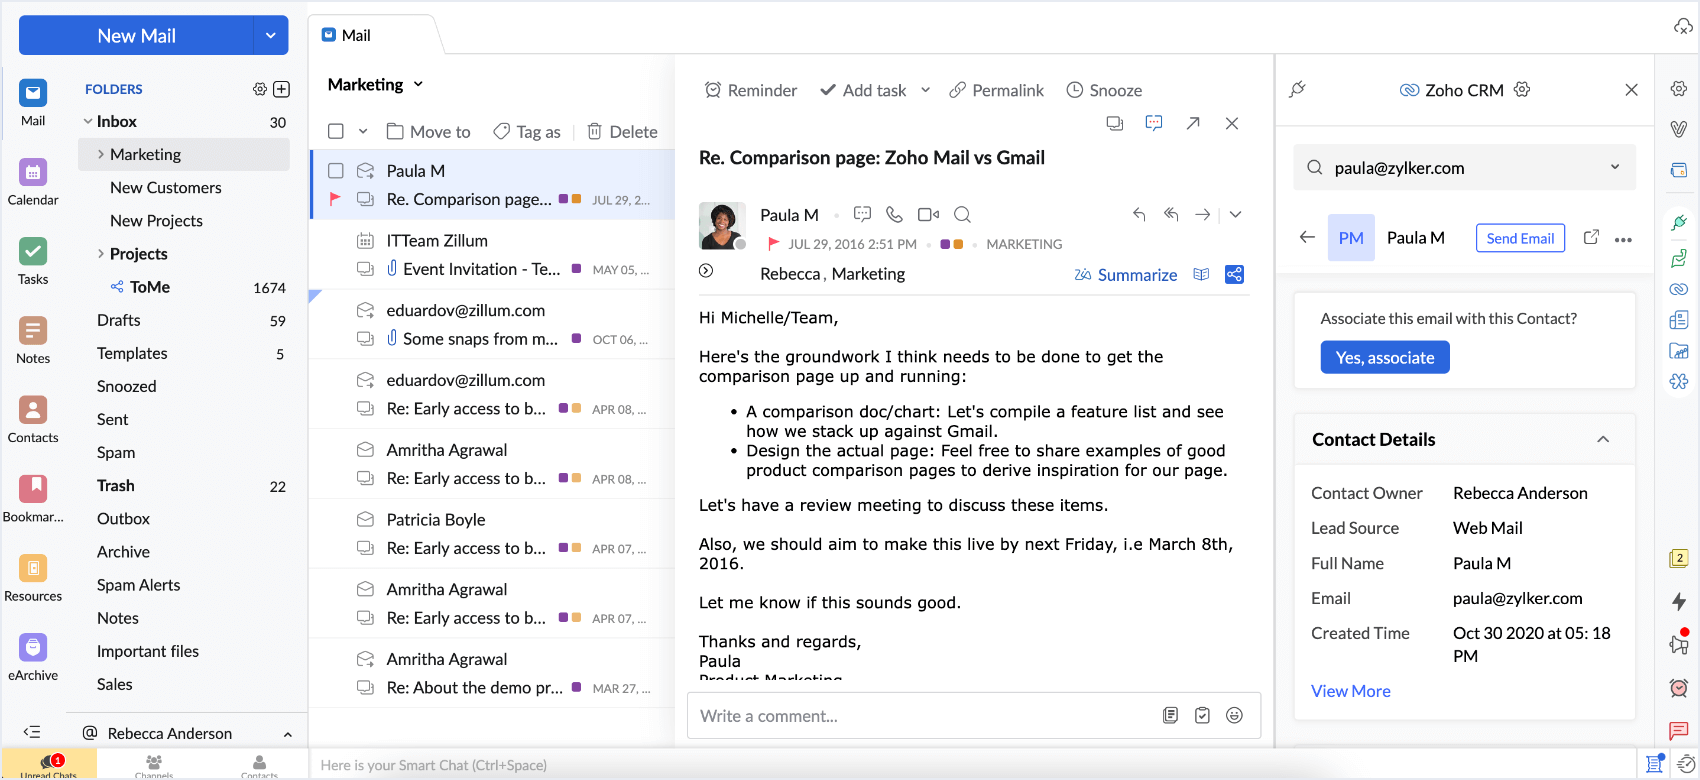Open the Notes app icon
The width and height of the screenshot is (1700, 780).
[33, 330]
